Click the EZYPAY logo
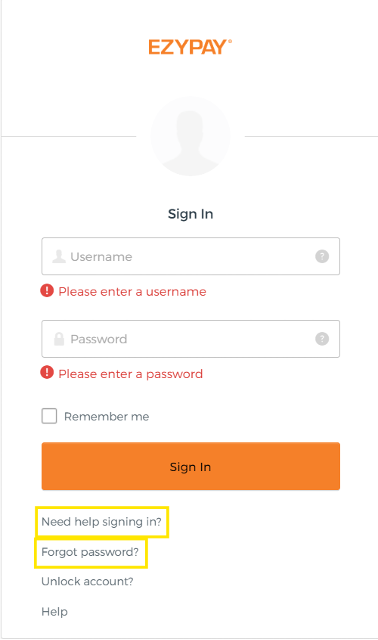 pyautogui.click(x=190, y=47)
